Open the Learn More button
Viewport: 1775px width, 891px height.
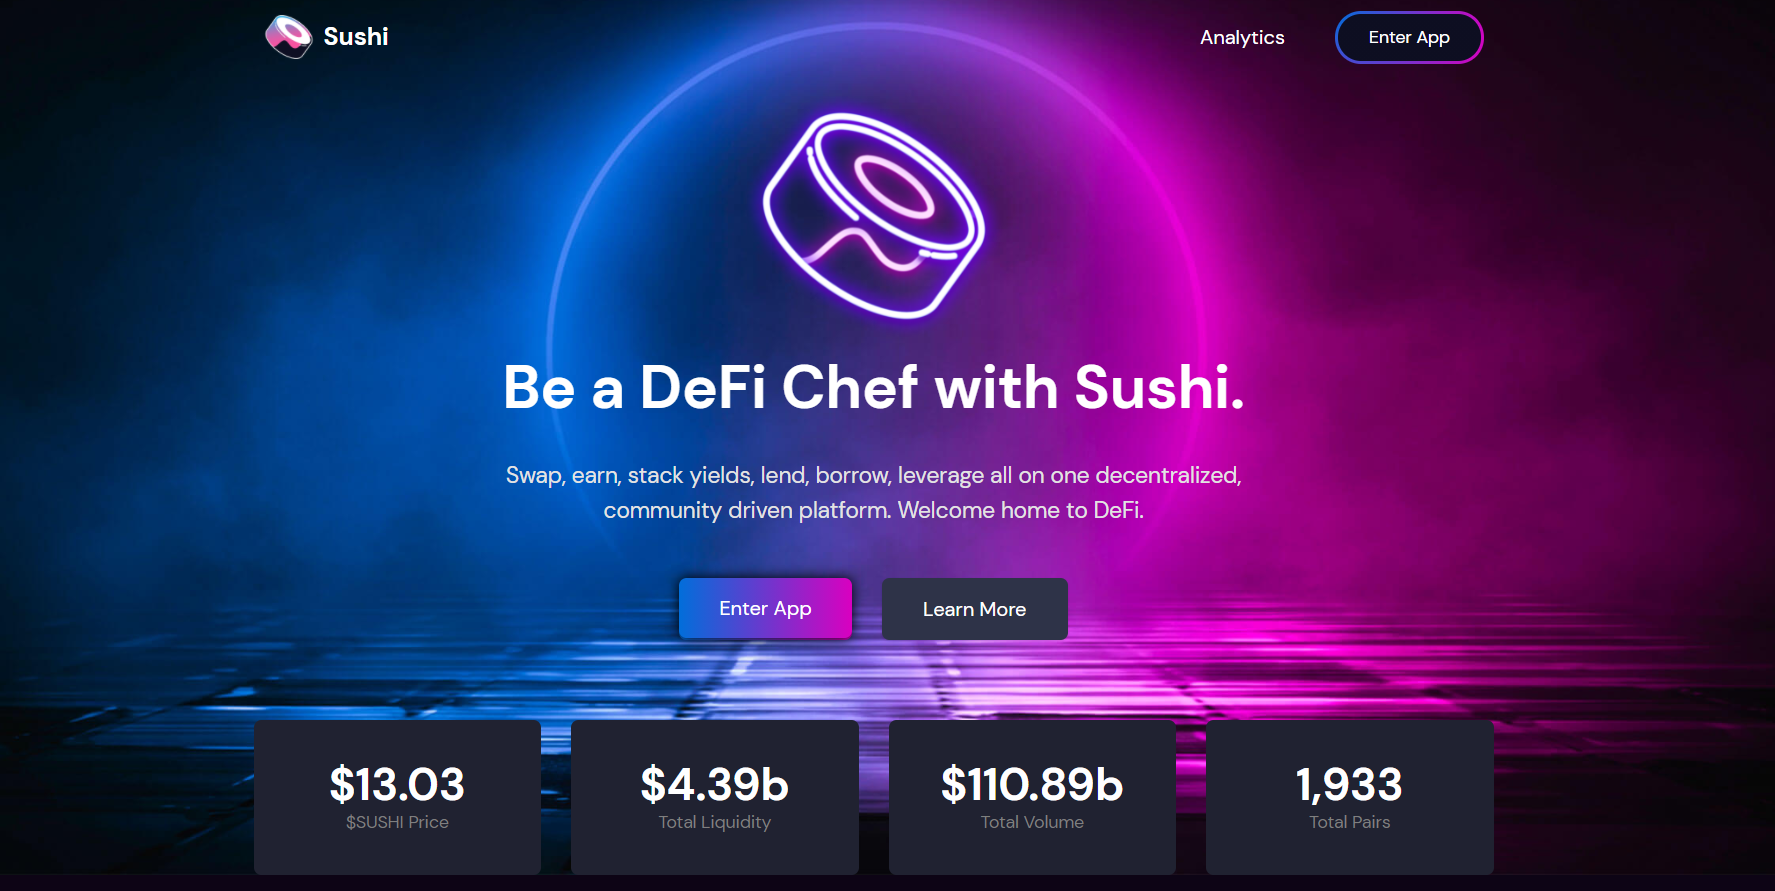[974, 609]
